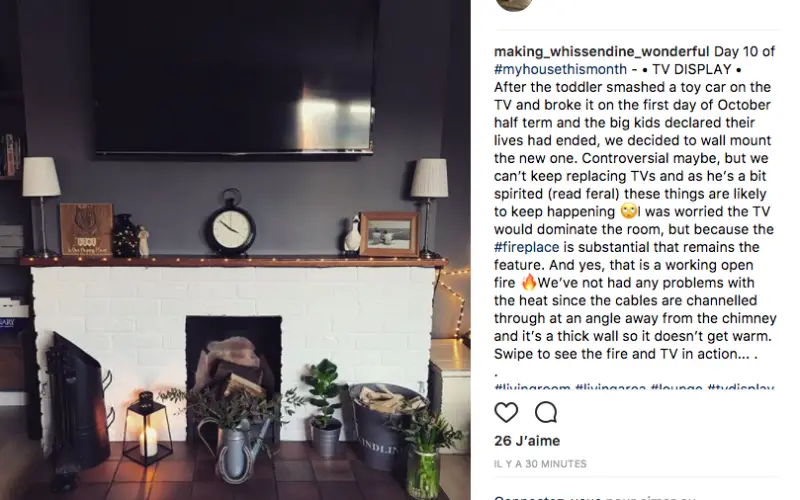This screenshot has height=500, width=800.
Task: Click the mantel clock in the photo
Action: pyautogui.click(x=231, y=223)
